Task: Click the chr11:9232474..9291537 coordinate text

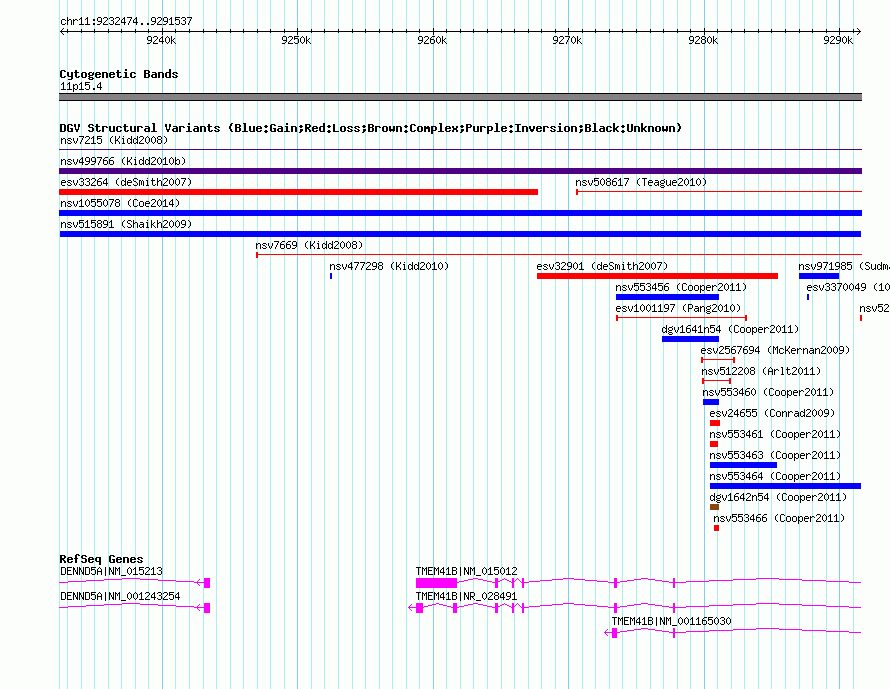Action: [x=126, y=21]
